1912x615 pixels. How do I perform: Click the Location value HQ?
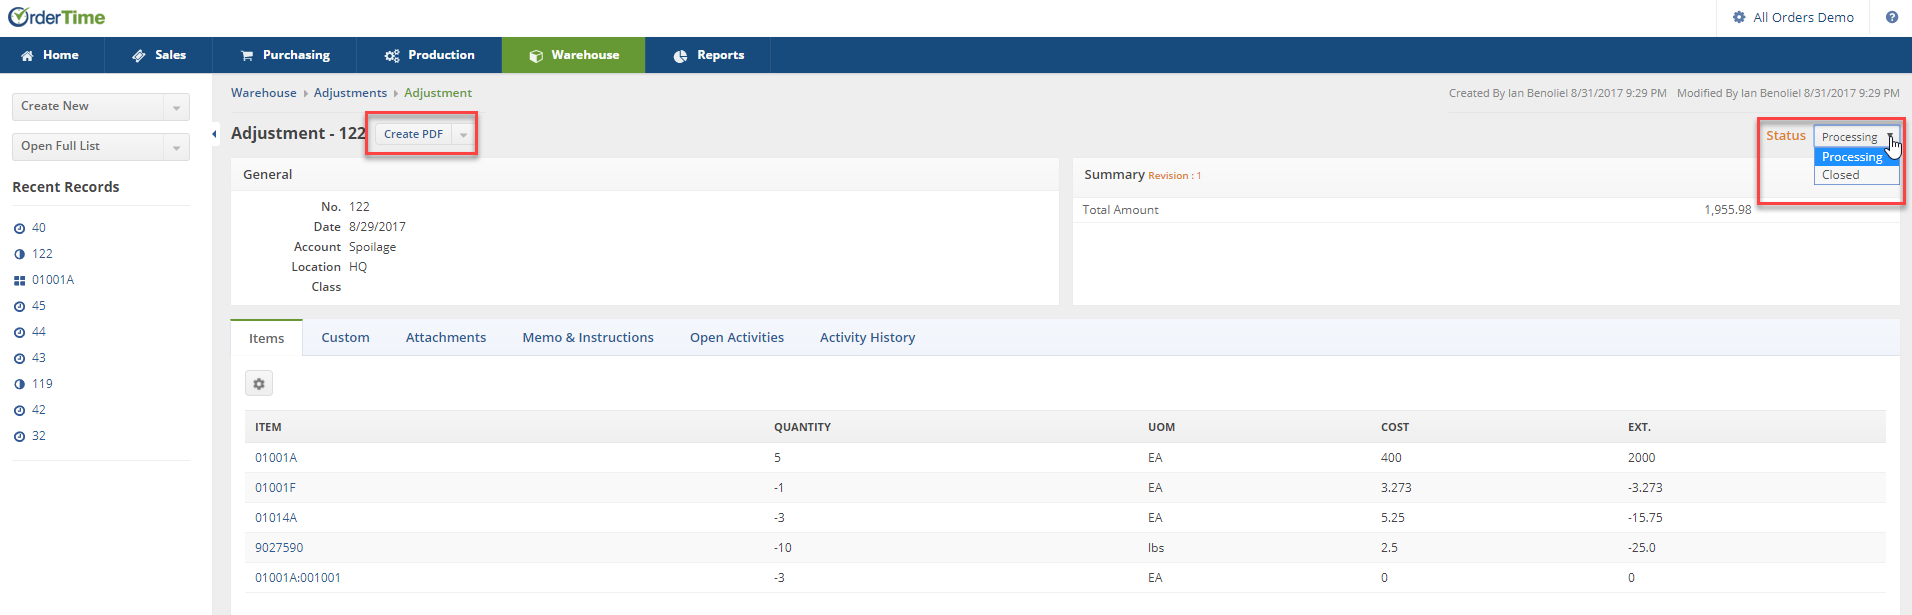click(358, 267)
